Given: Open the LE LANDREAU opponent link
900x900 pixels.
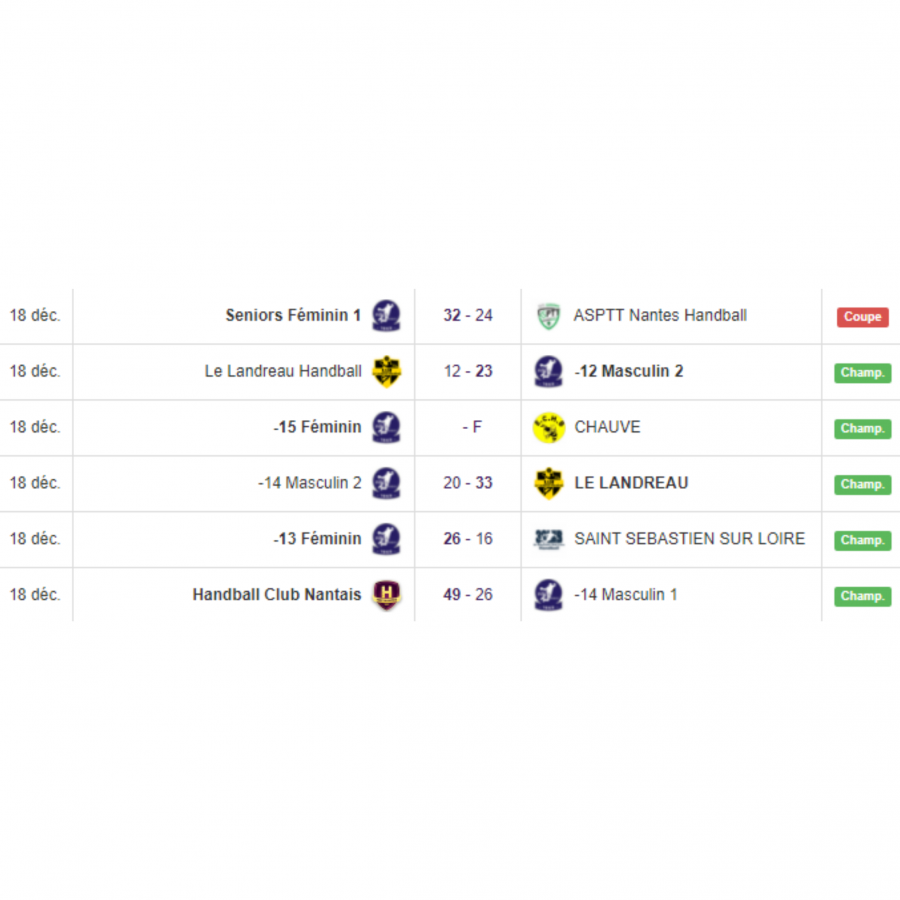Looking at the screenshot, I should pos(631,483).
